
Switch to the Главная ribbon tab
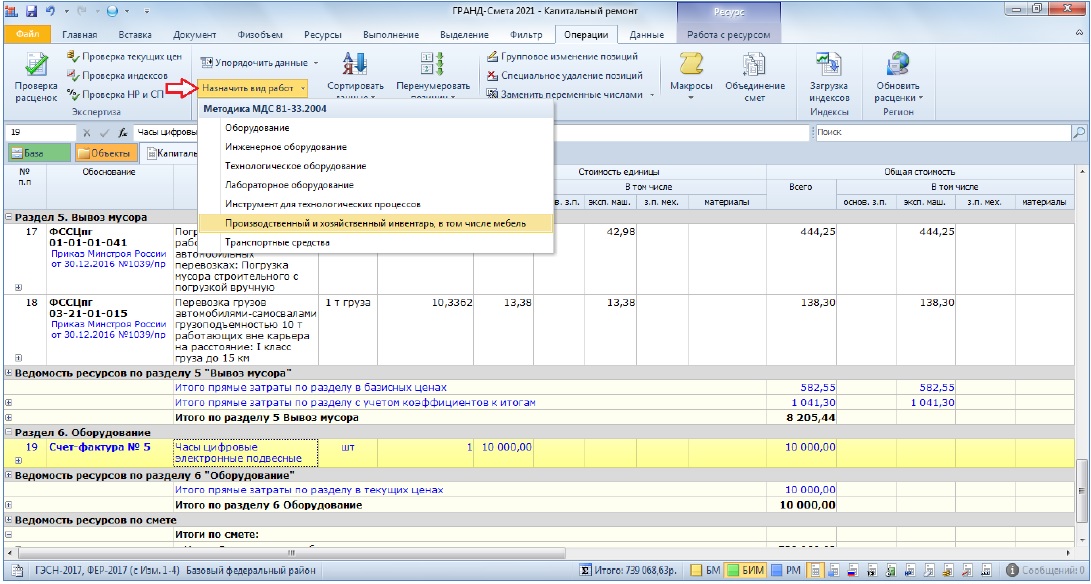click(x=80, y=35)
